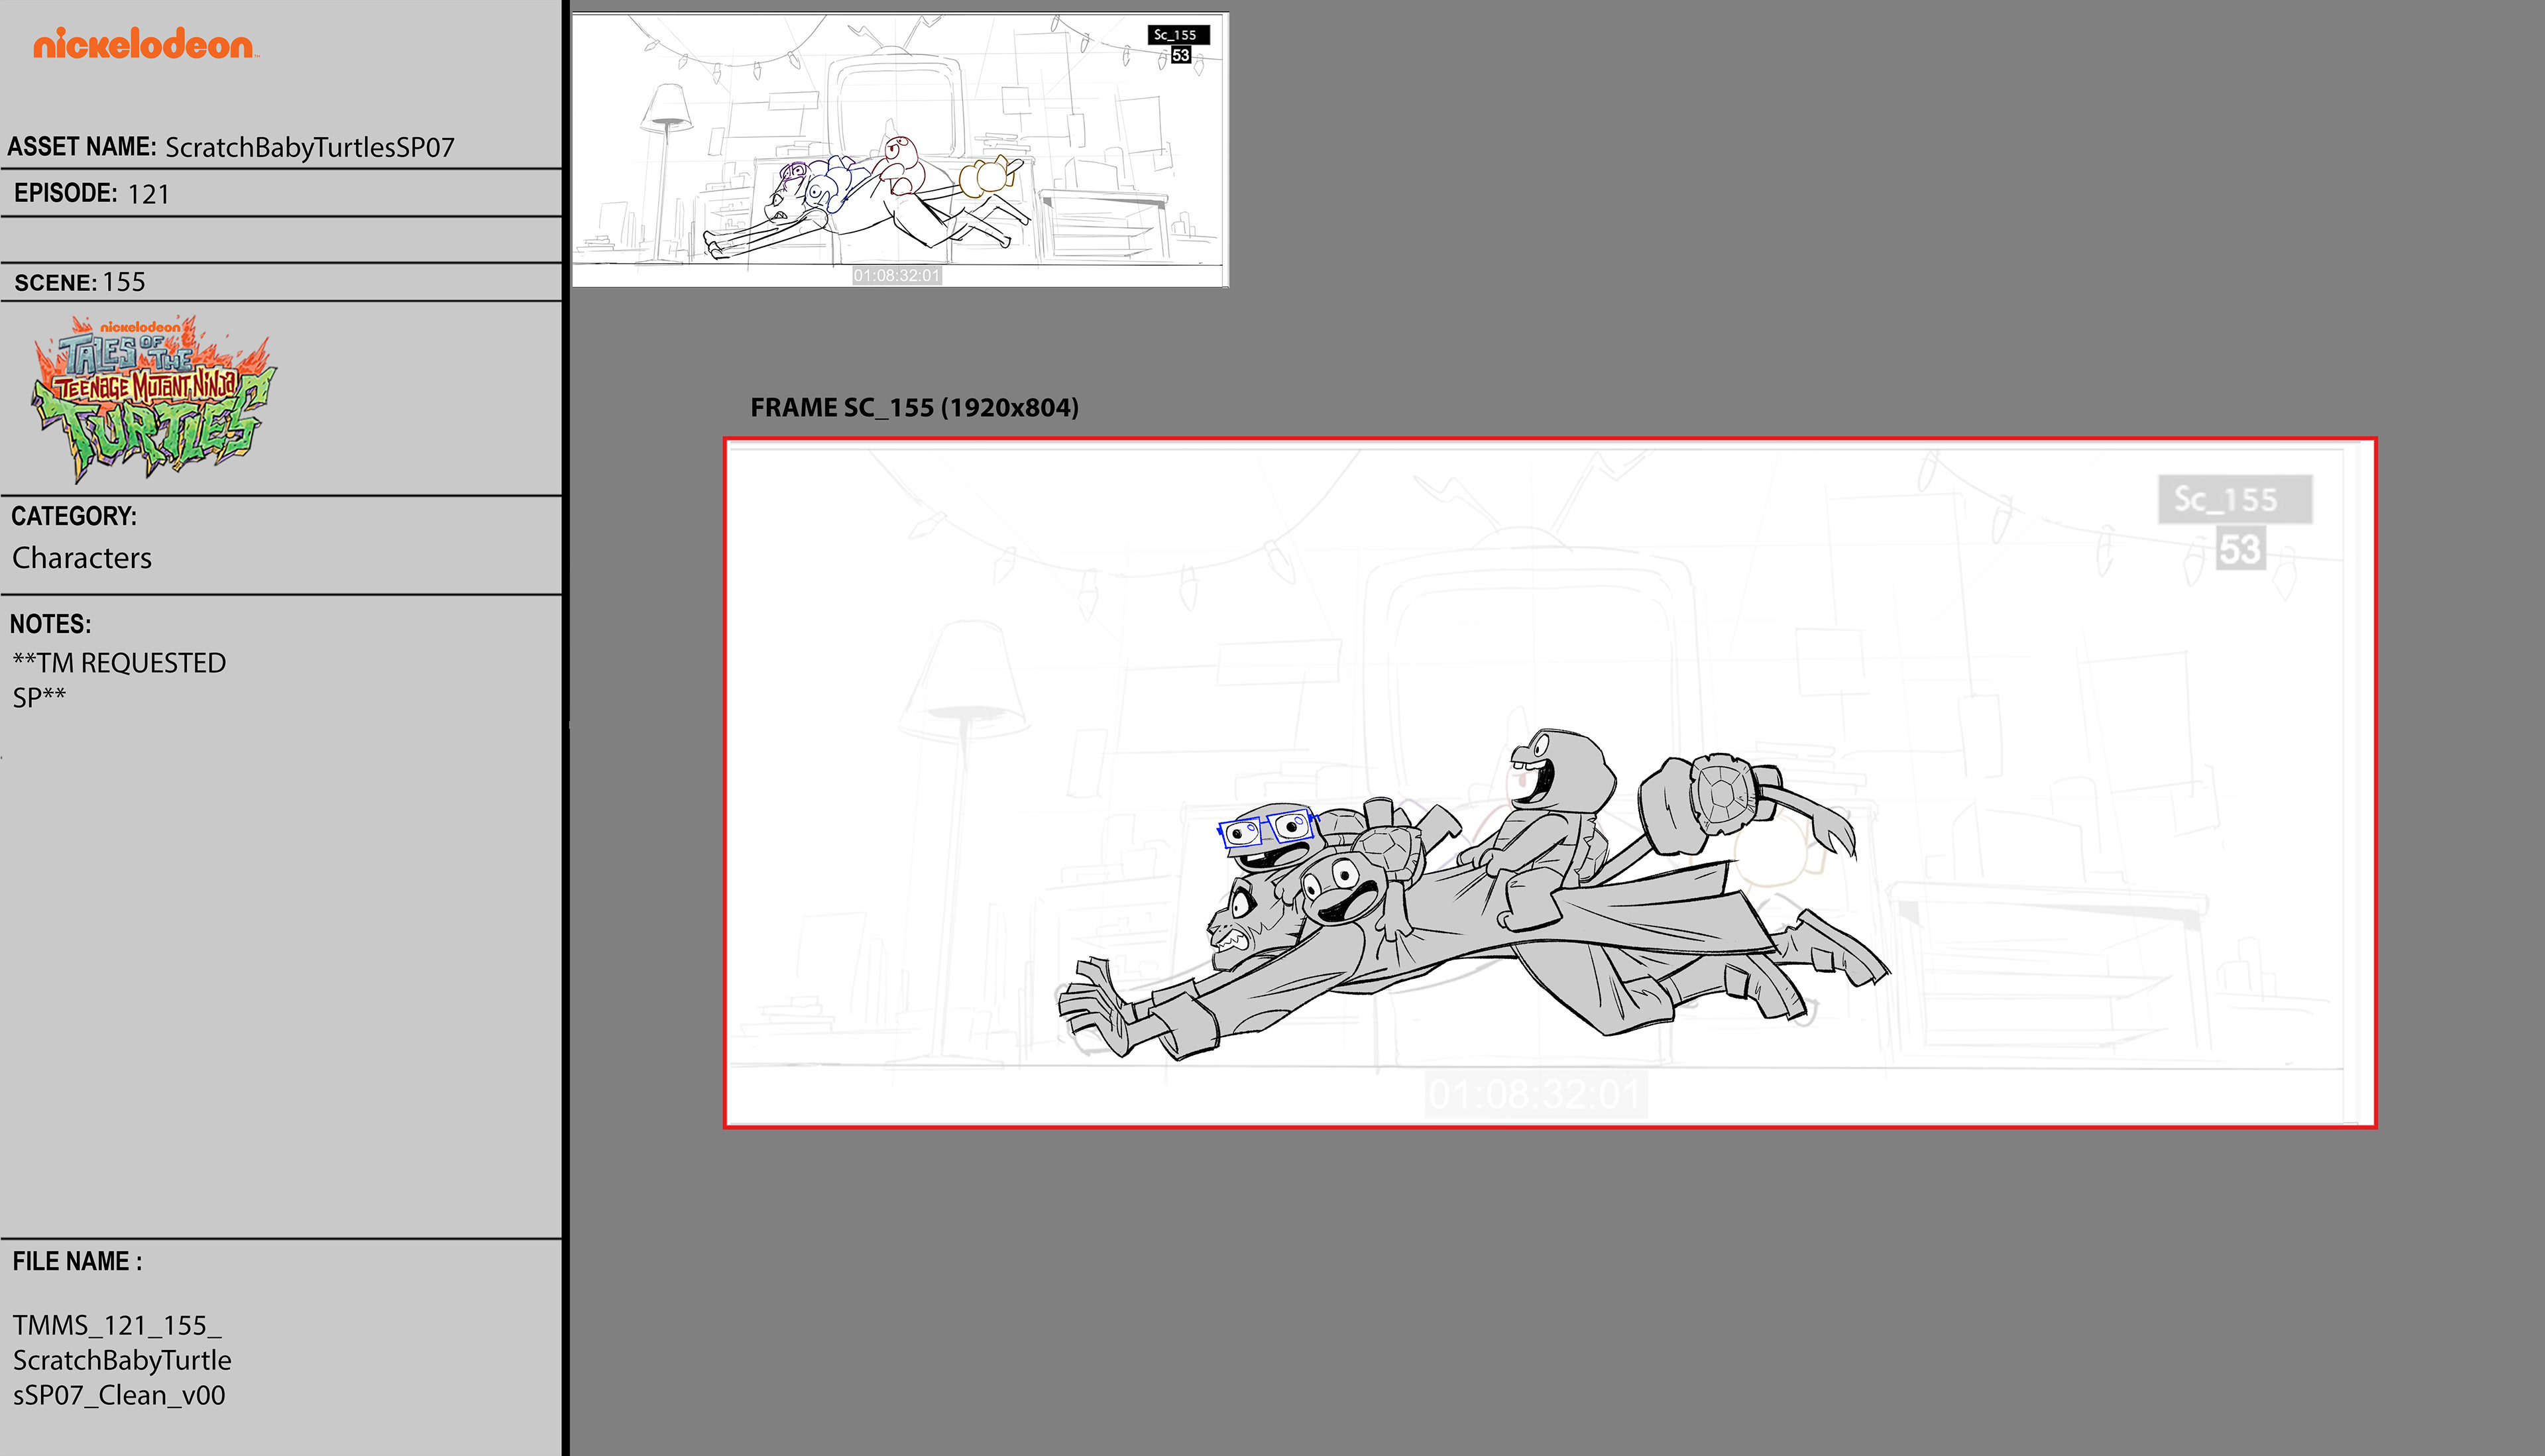Click the Scene 155 field
The width and height of the screenshot is (2545, 1456).
tap(124, 282)
